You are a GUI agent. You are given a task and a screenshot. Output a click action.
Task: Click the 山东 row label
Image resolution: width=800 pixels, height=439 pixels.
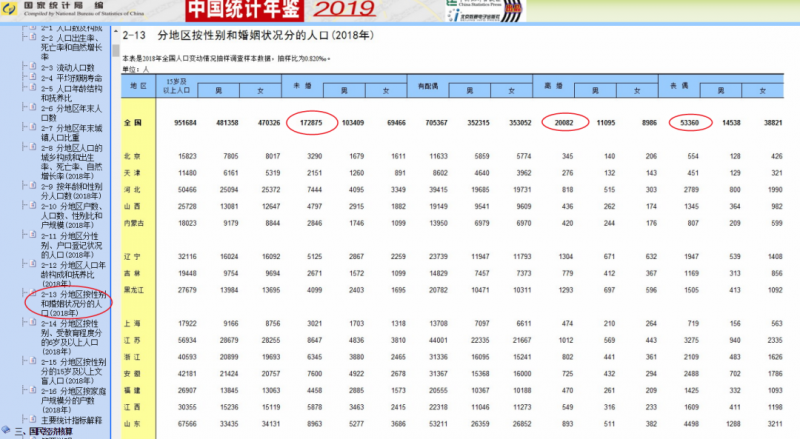[x=132, y=424]
